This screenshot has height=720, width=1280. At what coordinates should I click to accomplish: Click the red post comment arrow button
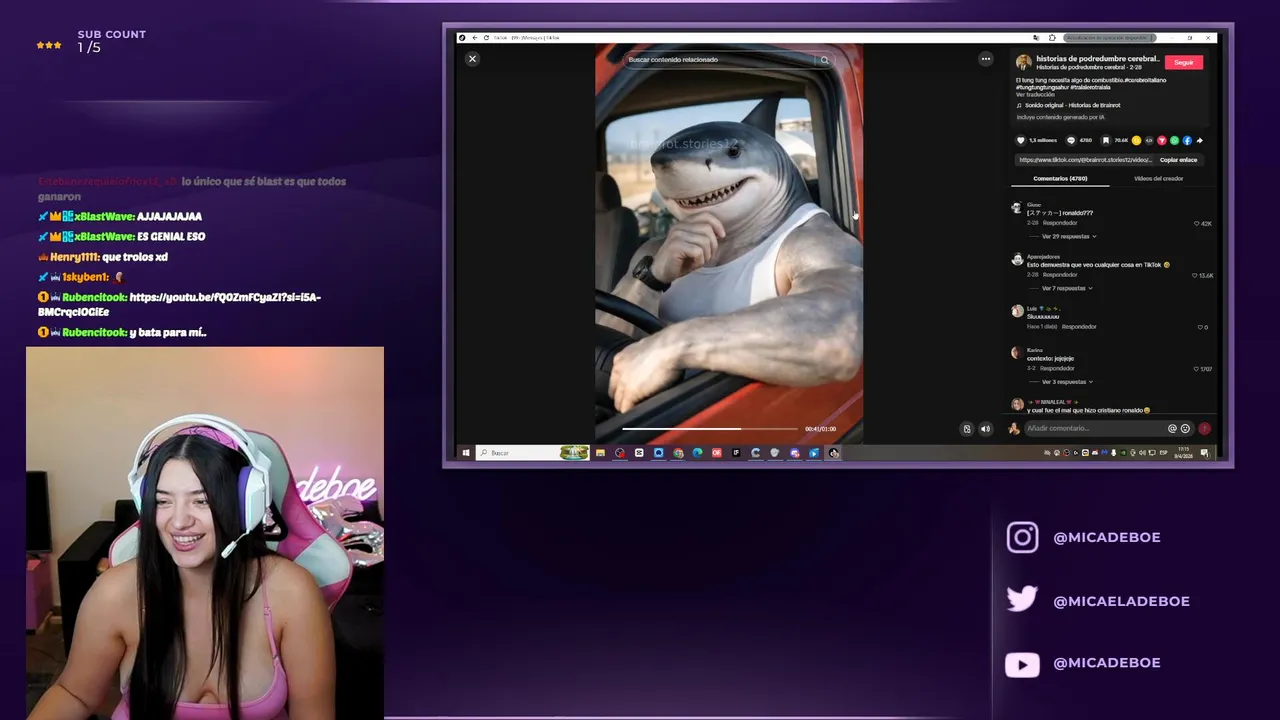point(1204,428)
